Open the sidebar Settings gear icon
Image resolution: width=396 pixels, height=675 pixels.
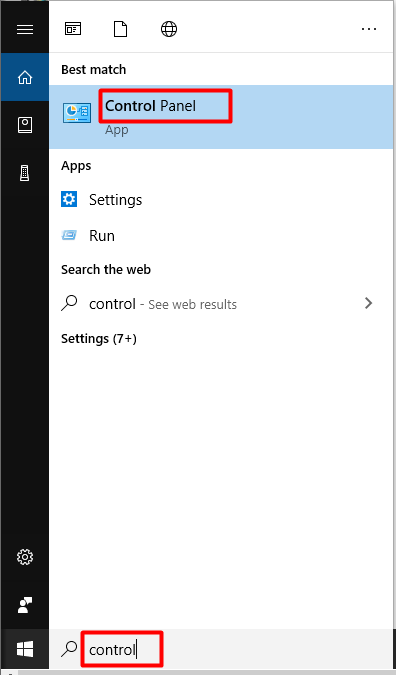coord(25,557)
